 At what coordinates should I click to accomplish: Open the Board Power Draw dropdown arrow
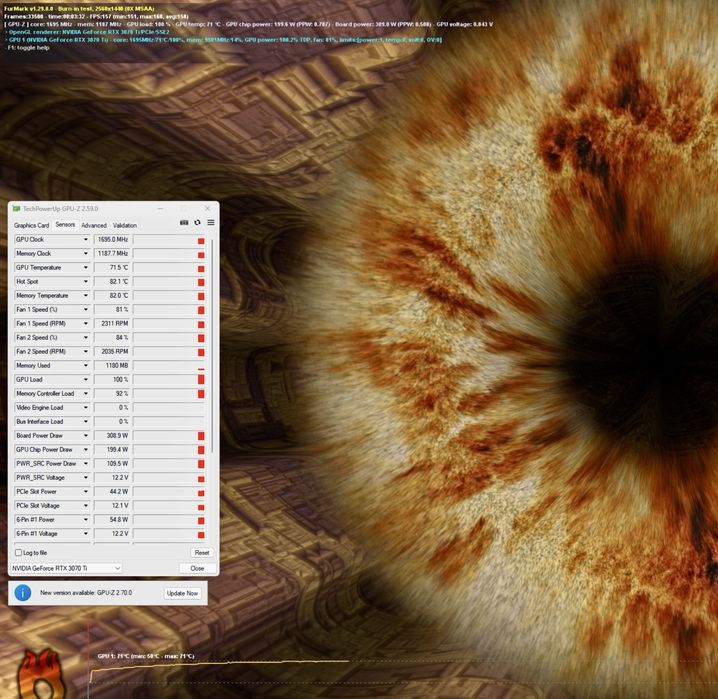click(86, 435)
